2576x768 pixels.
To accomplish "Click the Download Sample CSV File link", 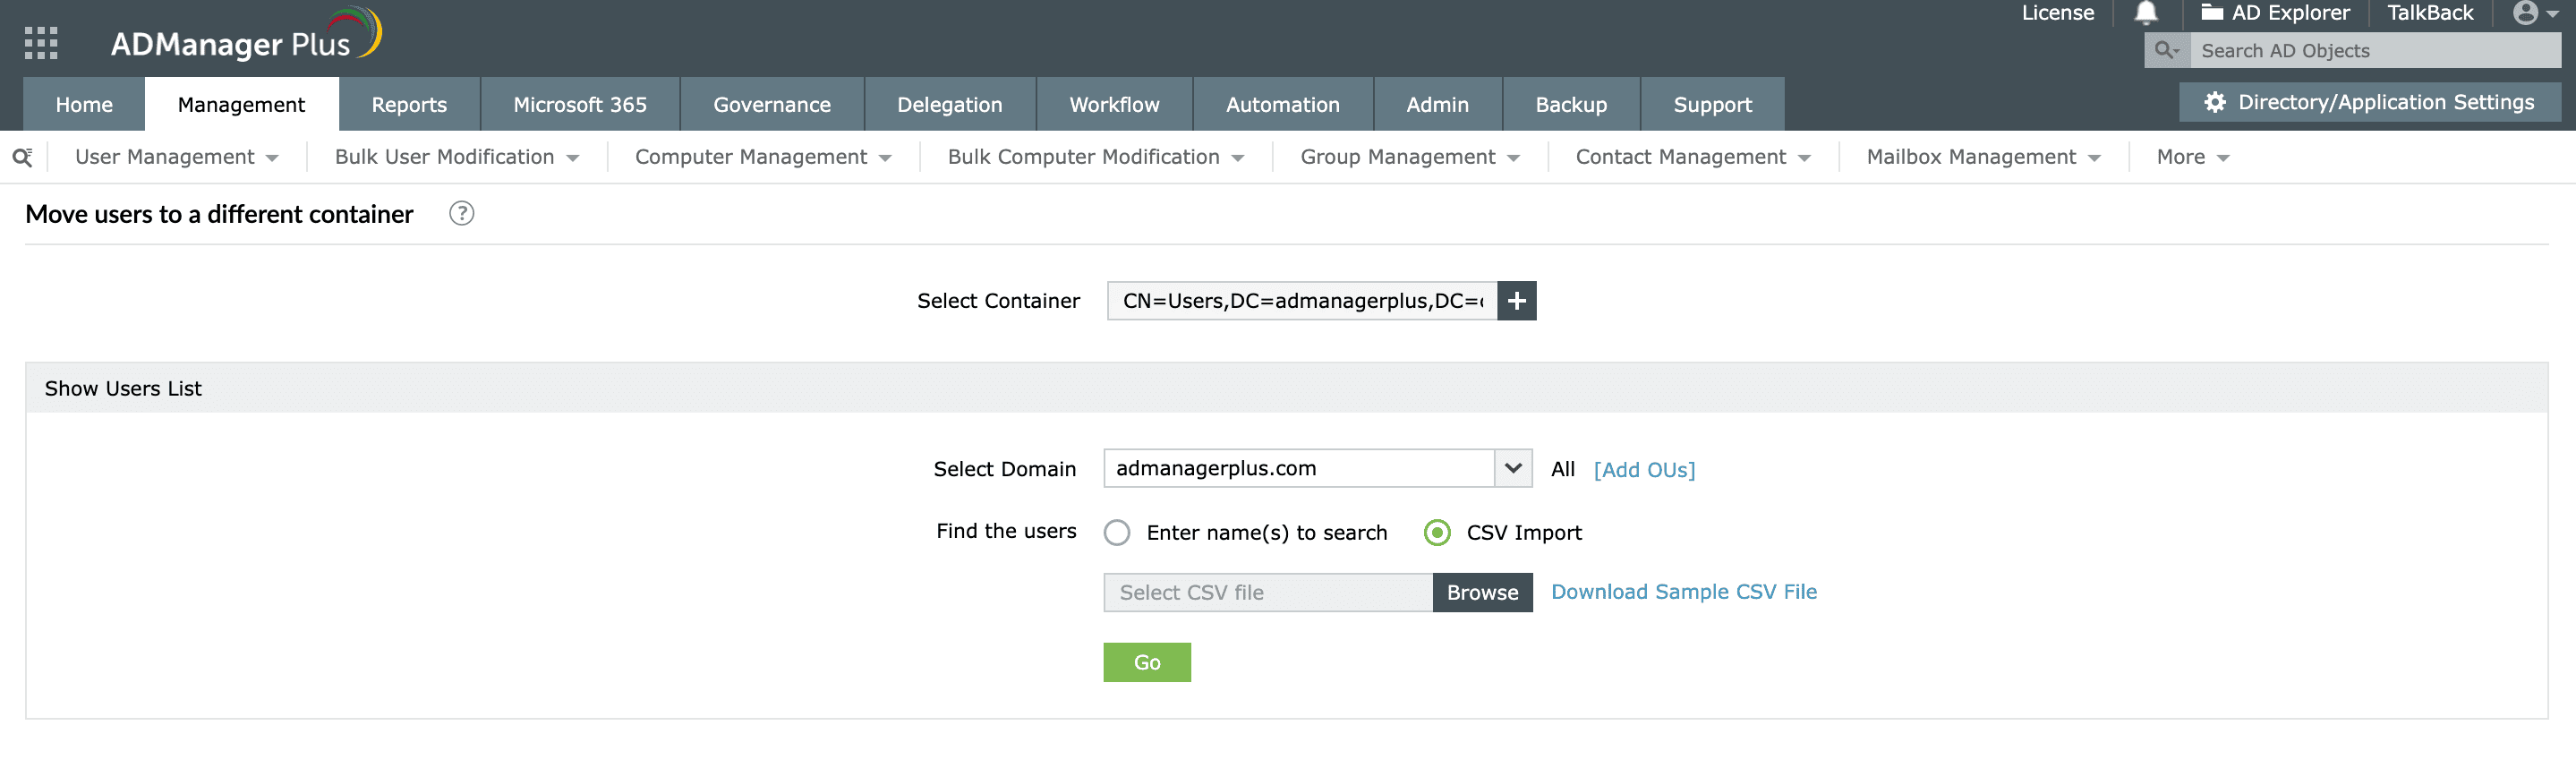I will coord(1683,592).
